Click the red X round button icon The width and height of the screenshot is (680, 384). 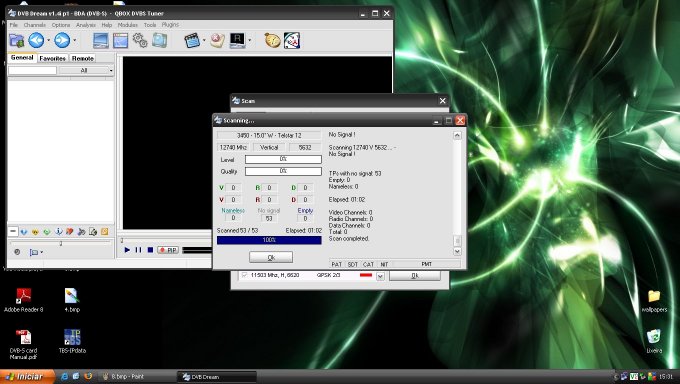tap(217, 40)
